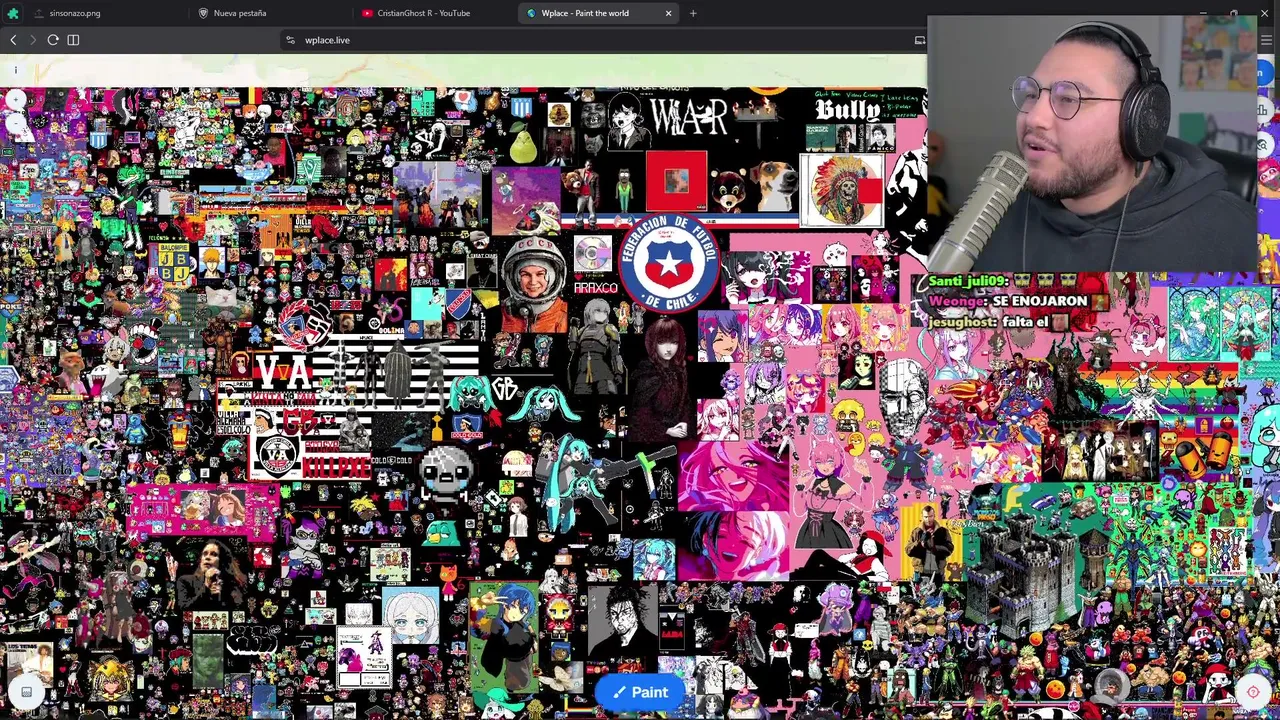Go back in browser history
The image size is (1280, 720).
(13, 40)
